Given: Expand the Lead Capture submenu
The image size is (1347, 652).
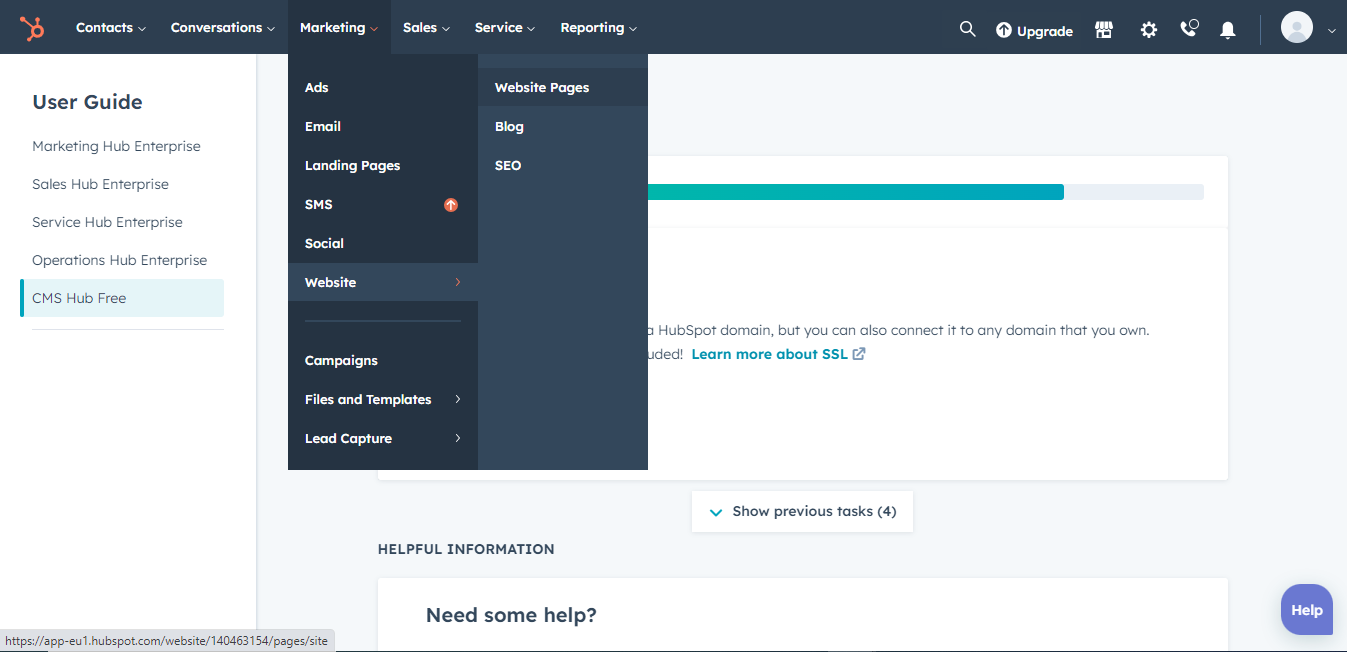Looking at the screenshot, I should [x=383, y=438].
